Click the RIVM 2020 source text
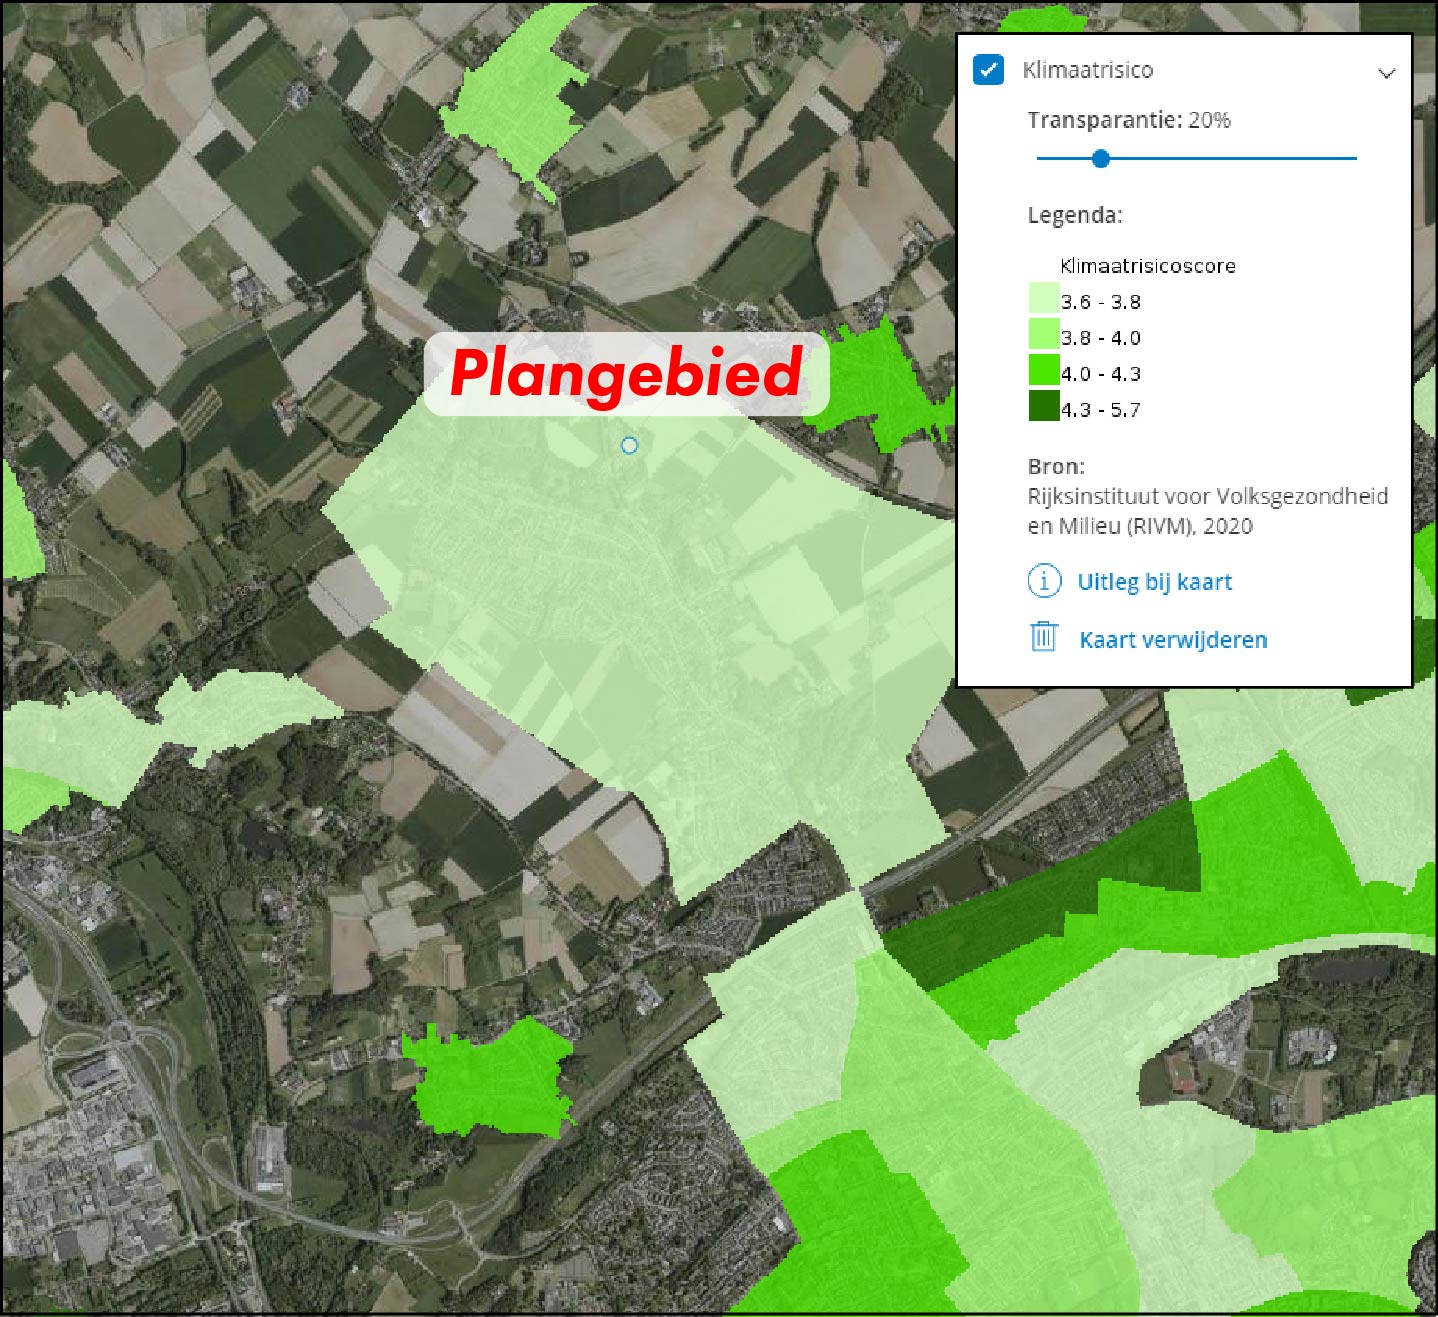 pyautogui.click(x=1208, y=511)
